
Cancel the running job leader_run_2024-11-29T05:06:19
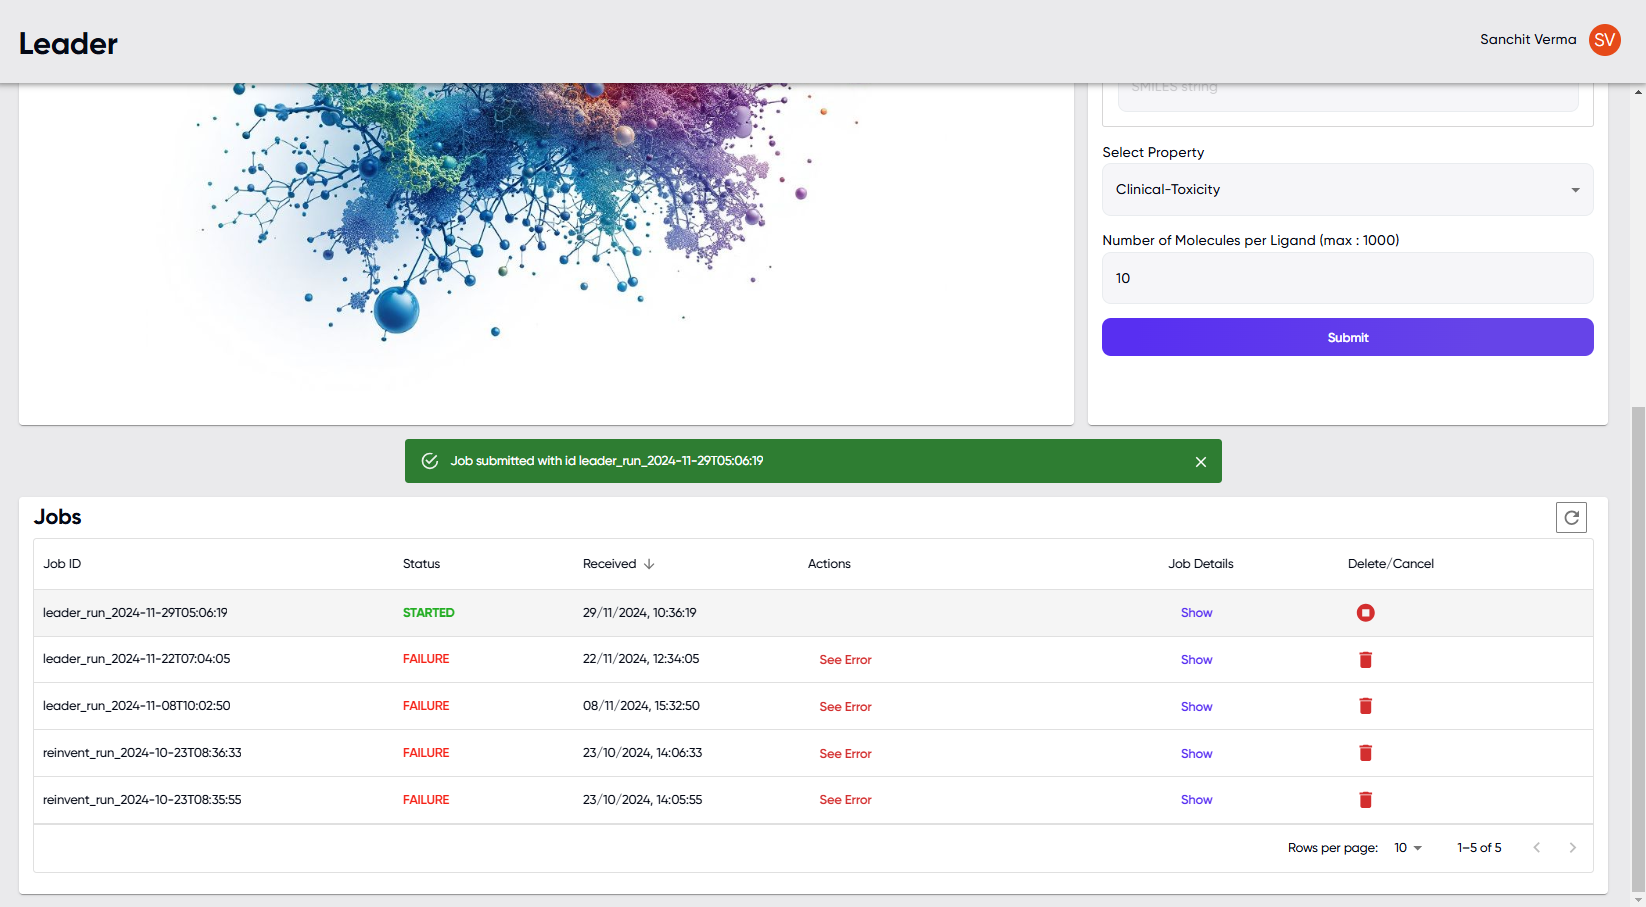(x=1365, y=612)
